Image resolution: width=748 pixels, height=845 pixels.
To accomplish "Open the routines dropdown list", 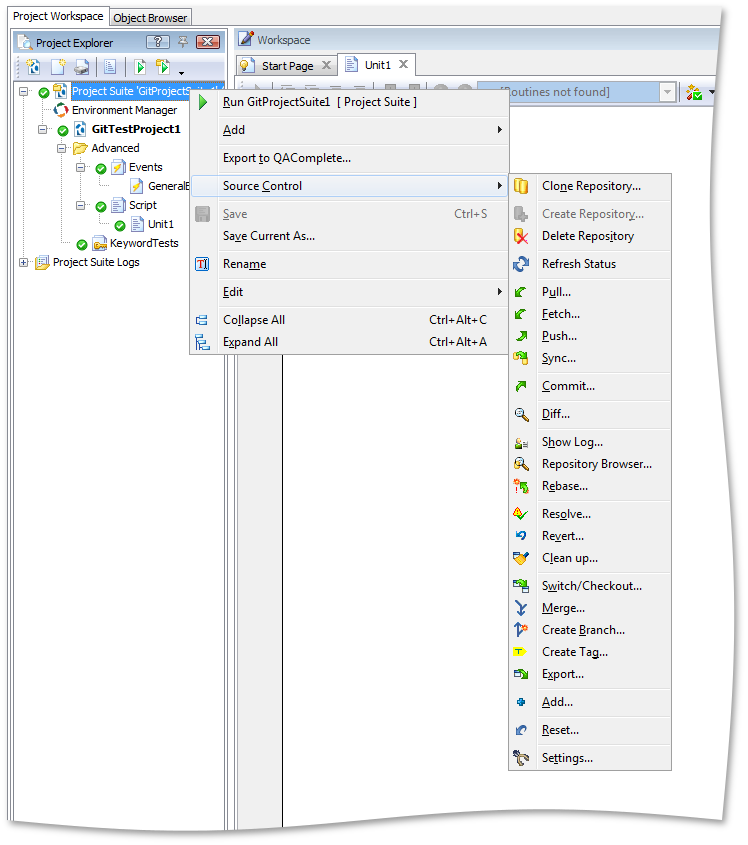I will [x=667, y=92].
